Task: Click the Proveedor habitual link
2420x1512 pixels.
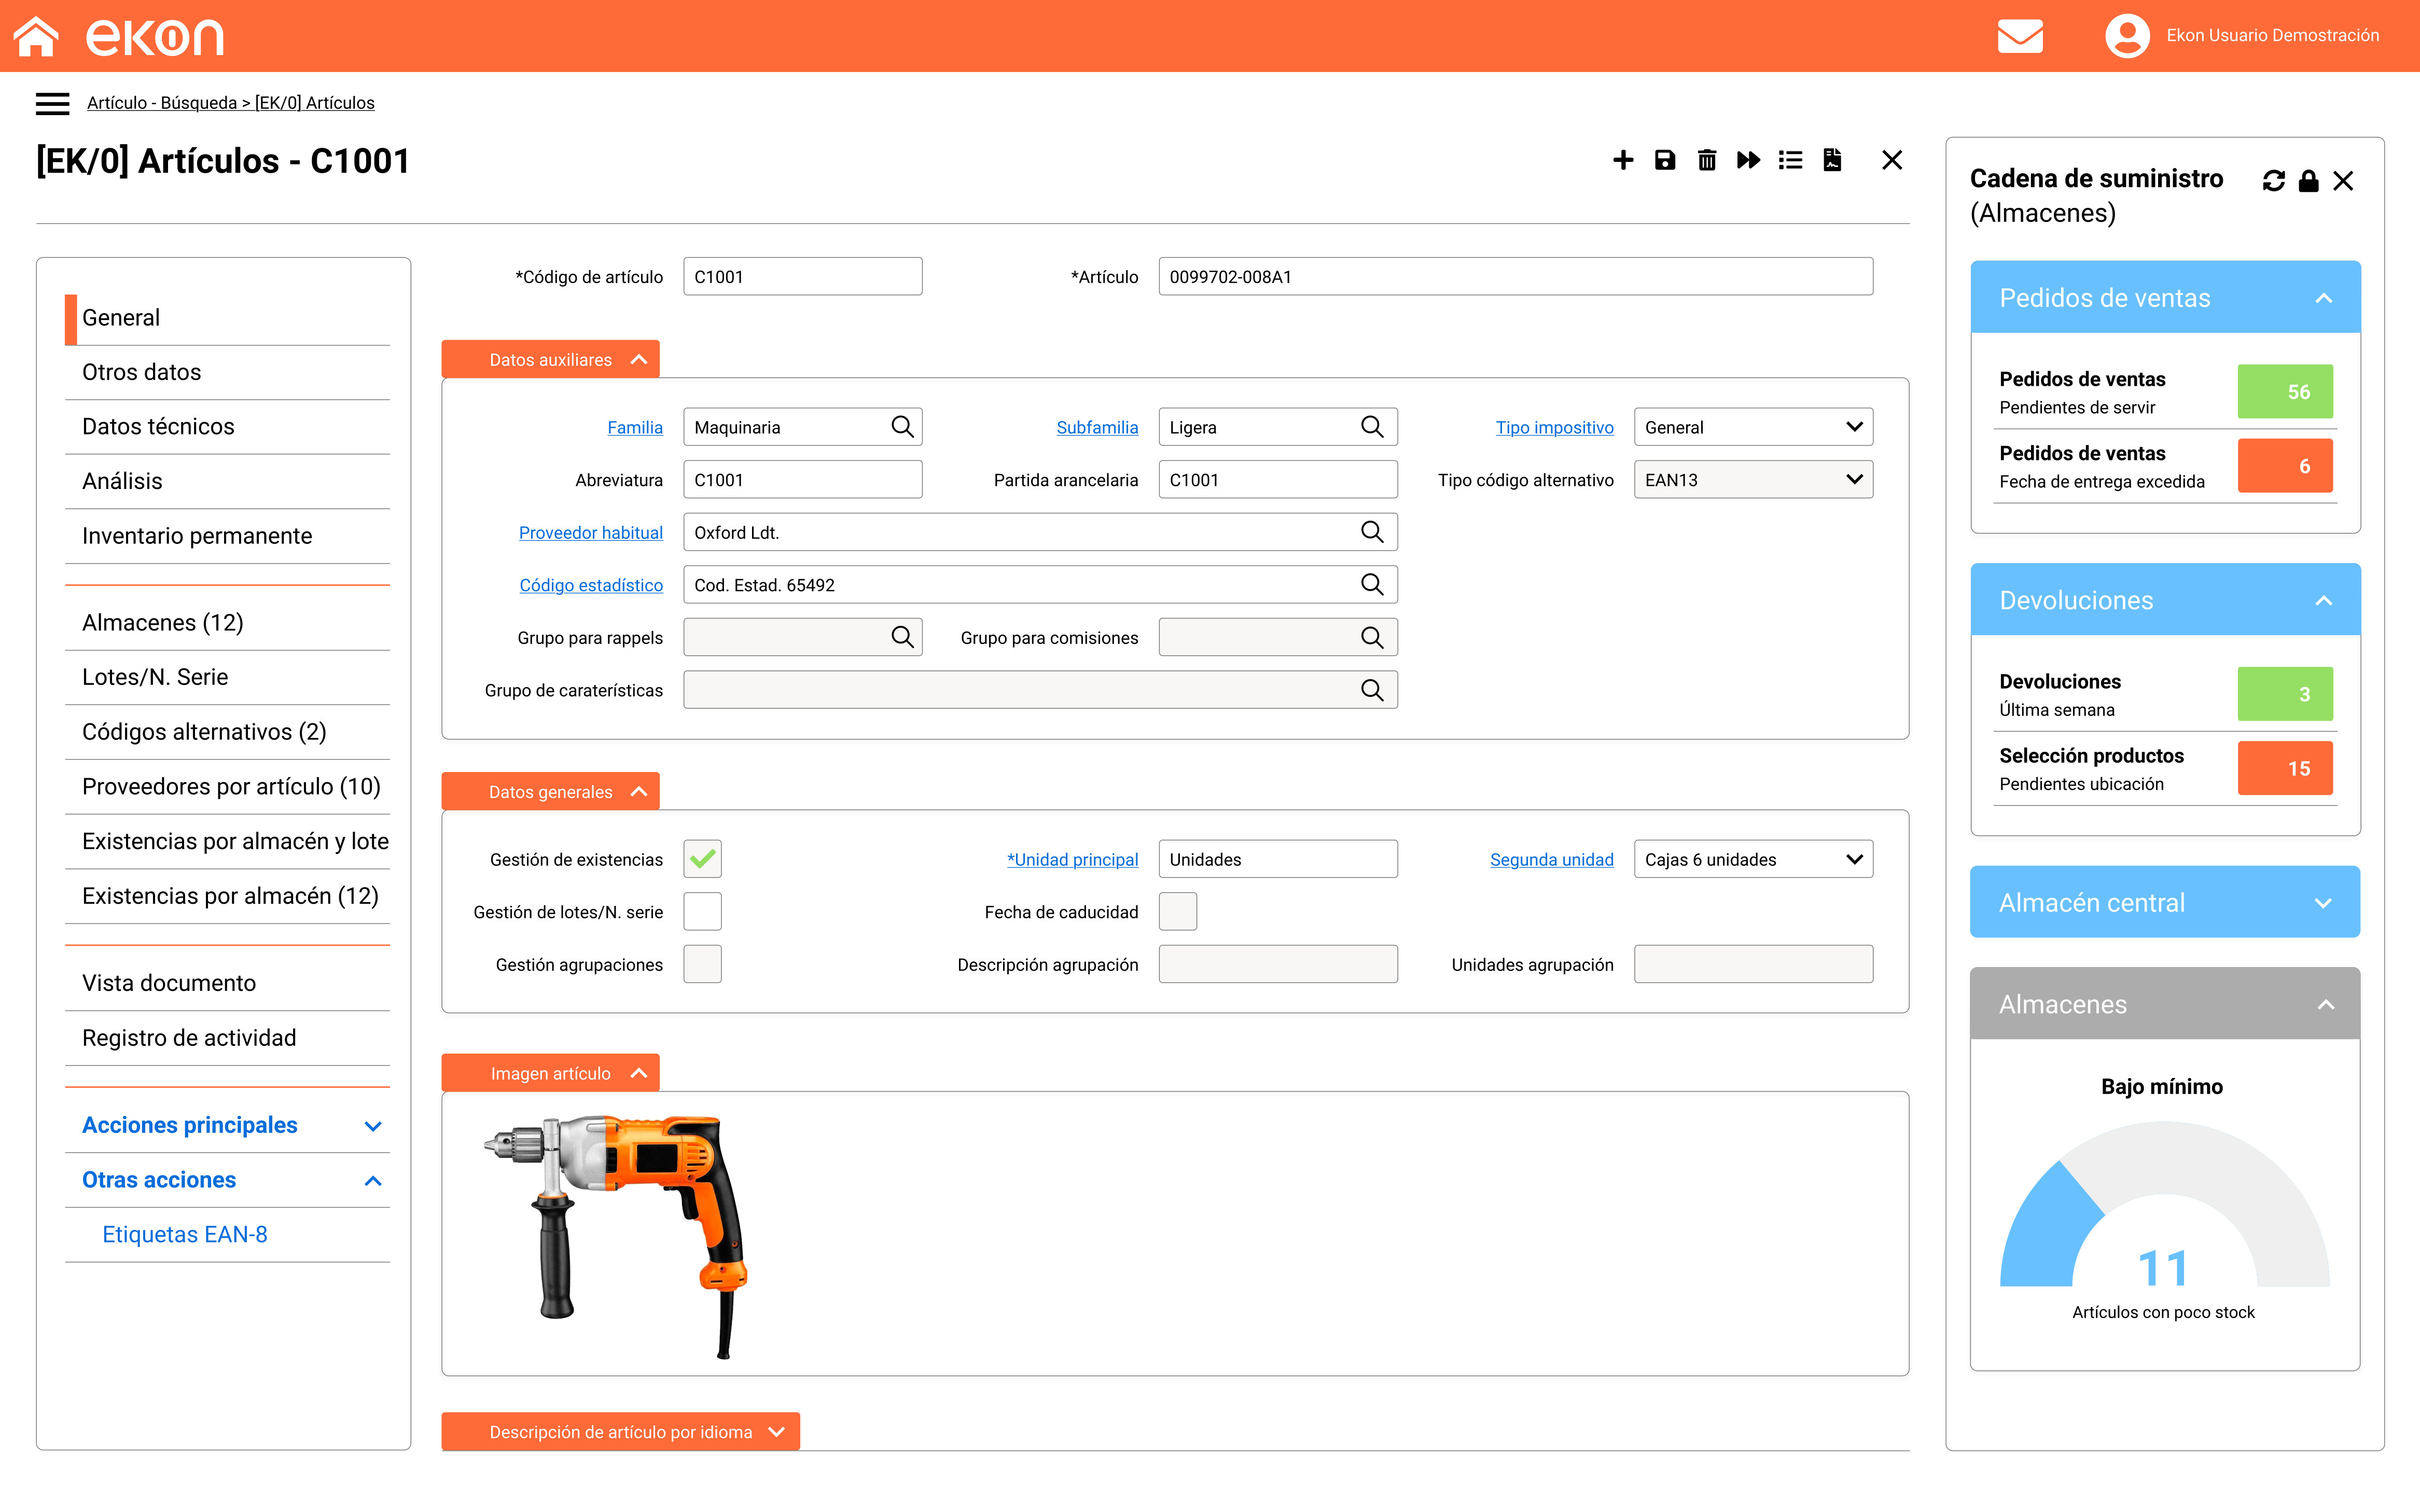Action: point(590,533)
